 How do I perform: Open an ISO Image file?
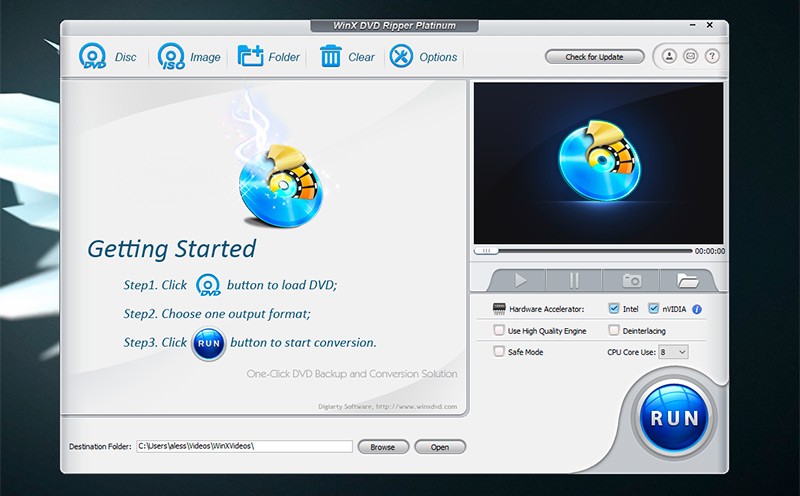click(189, 56)
